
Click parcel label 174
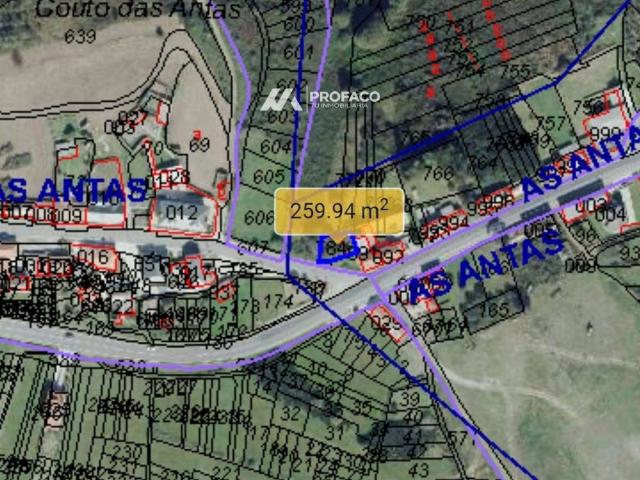pyautogui.click(x=279, y=301)
